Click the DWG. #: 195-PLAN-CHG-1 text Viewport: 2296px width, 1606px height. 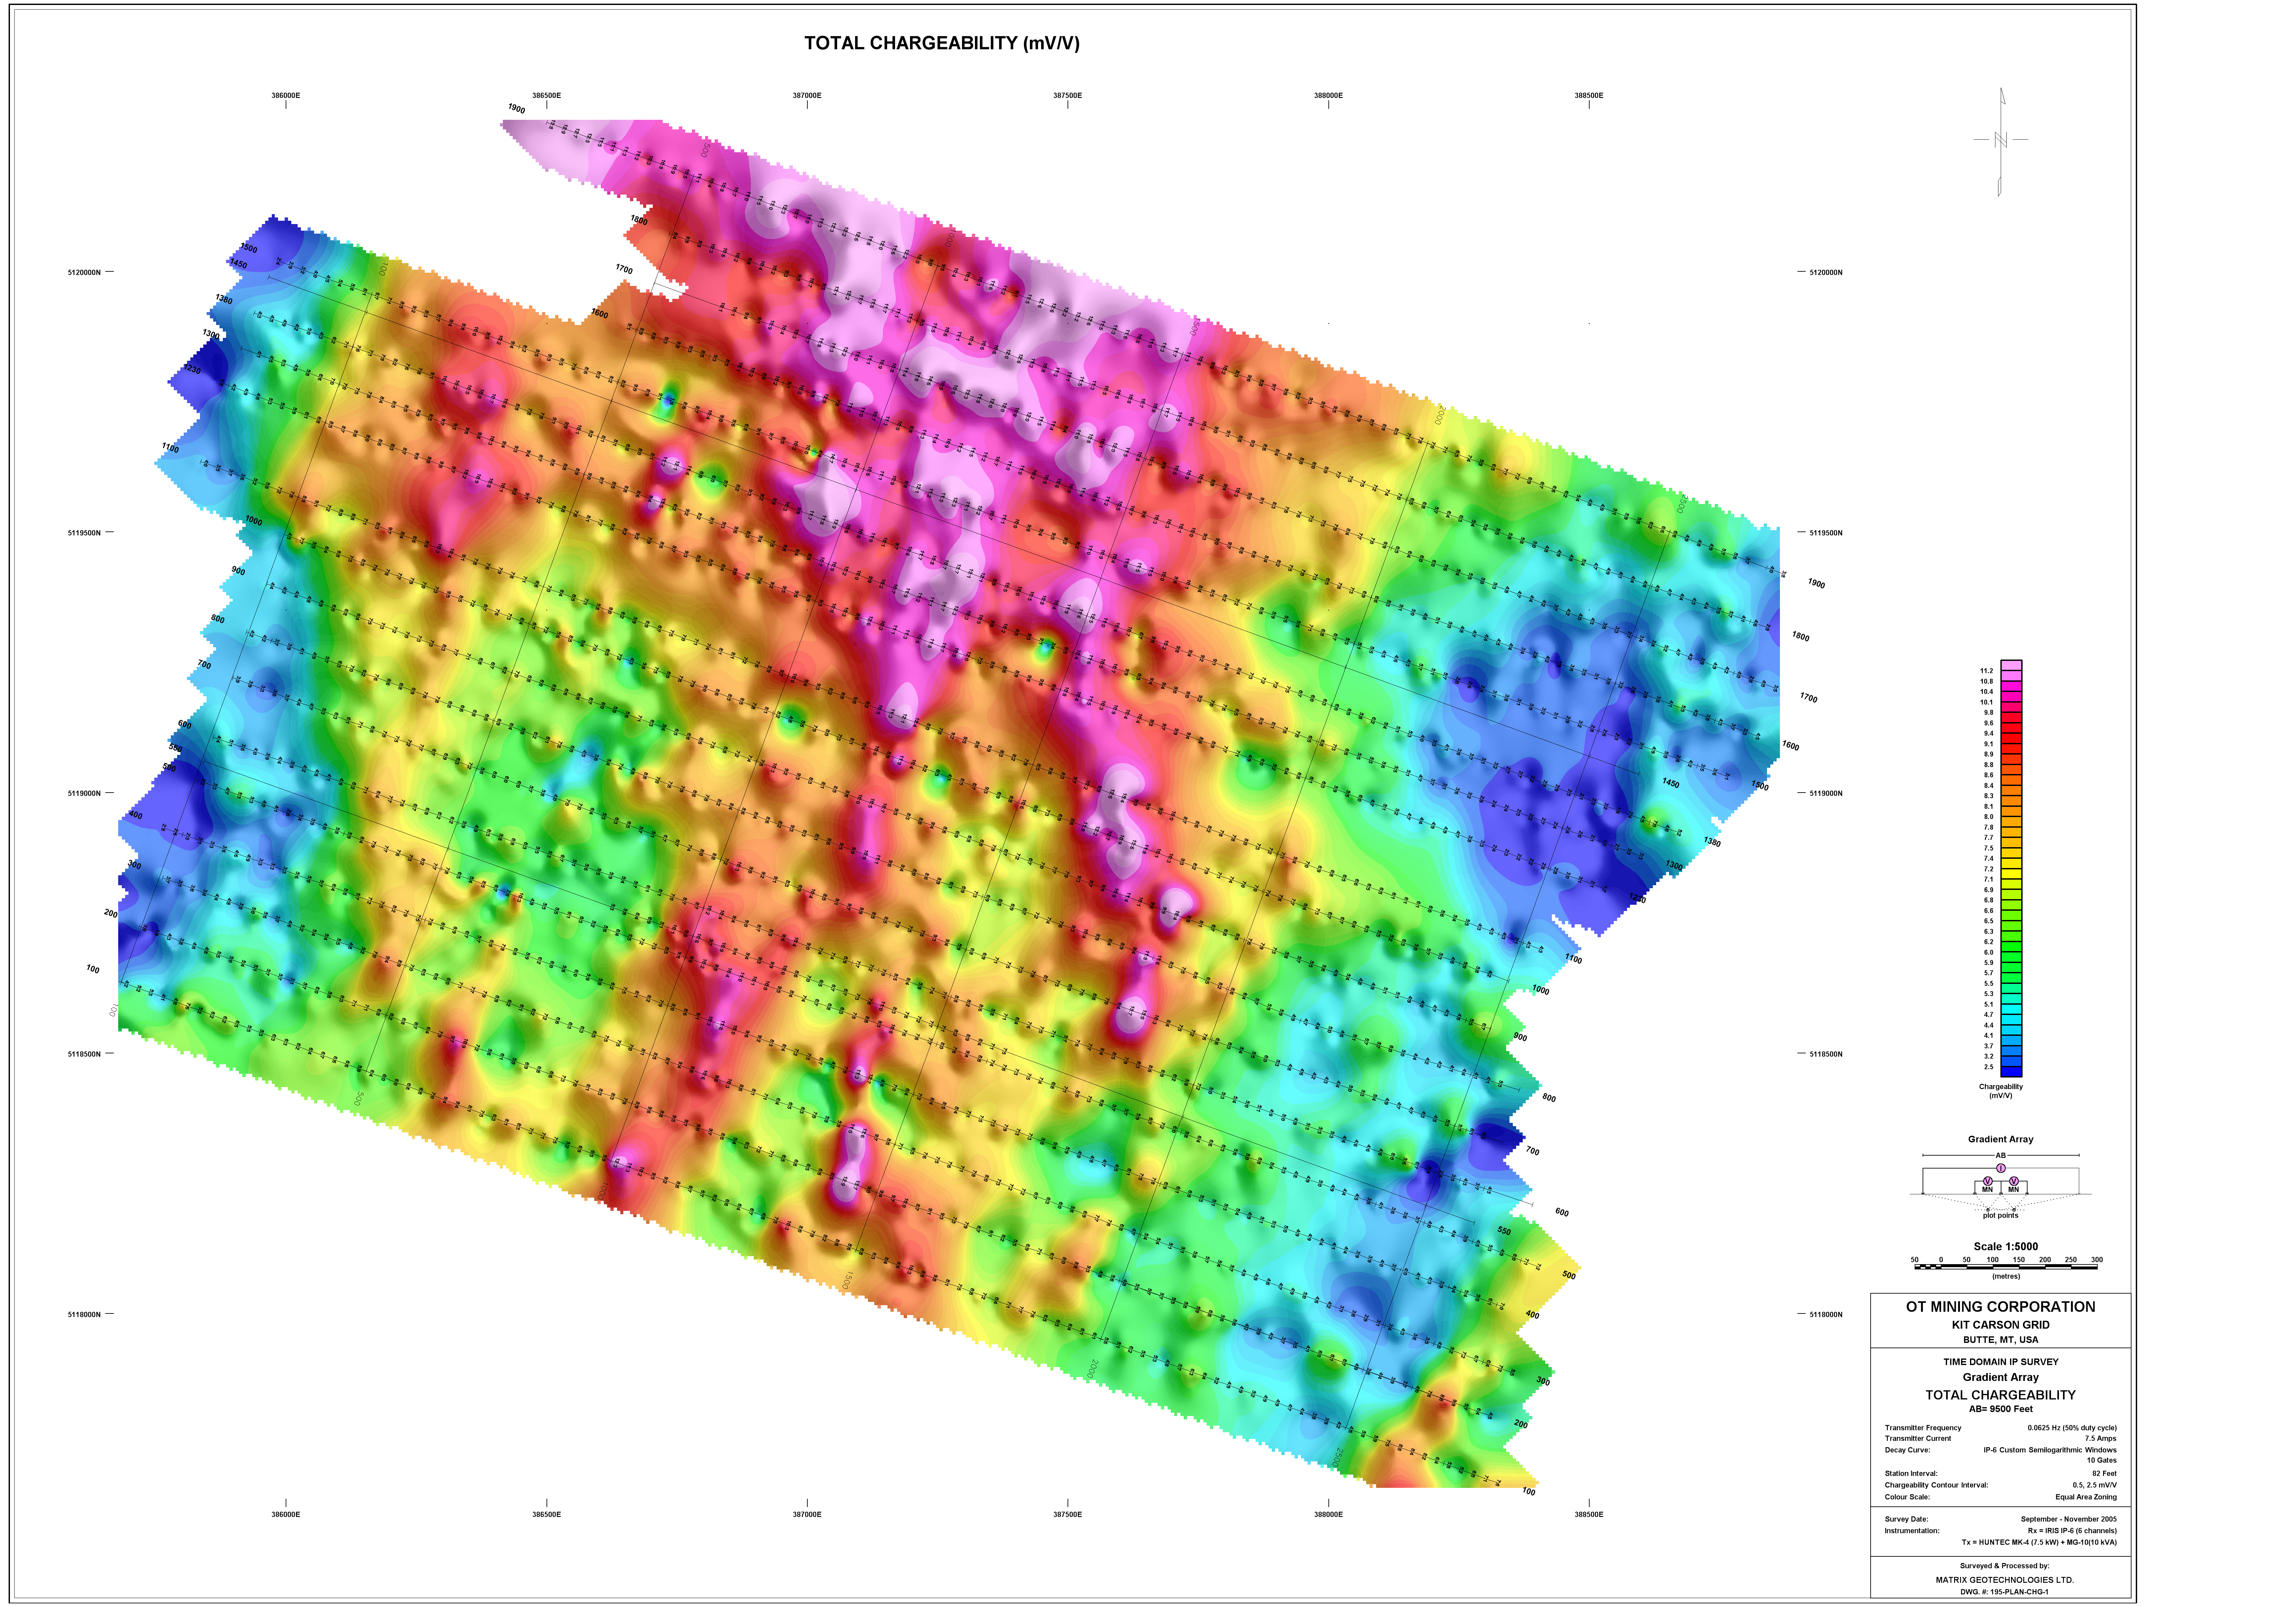(x=2004, y=1592)
